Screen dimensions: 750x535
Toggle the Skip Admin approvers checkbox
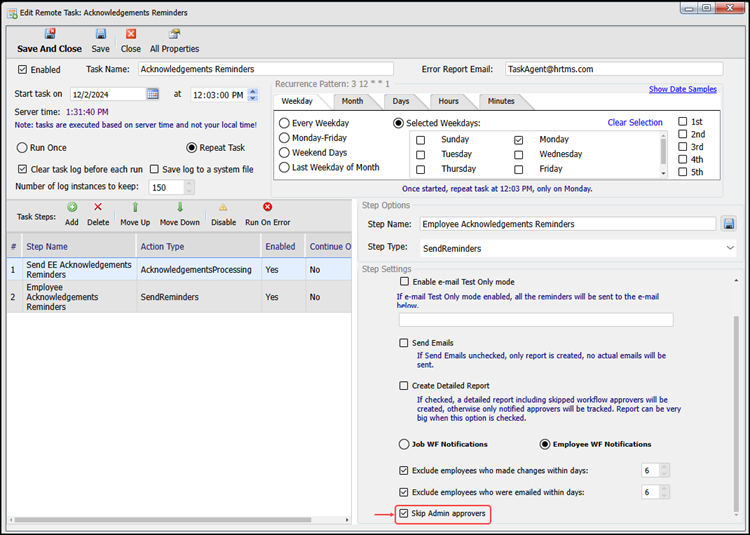click(x=404, y=514)
